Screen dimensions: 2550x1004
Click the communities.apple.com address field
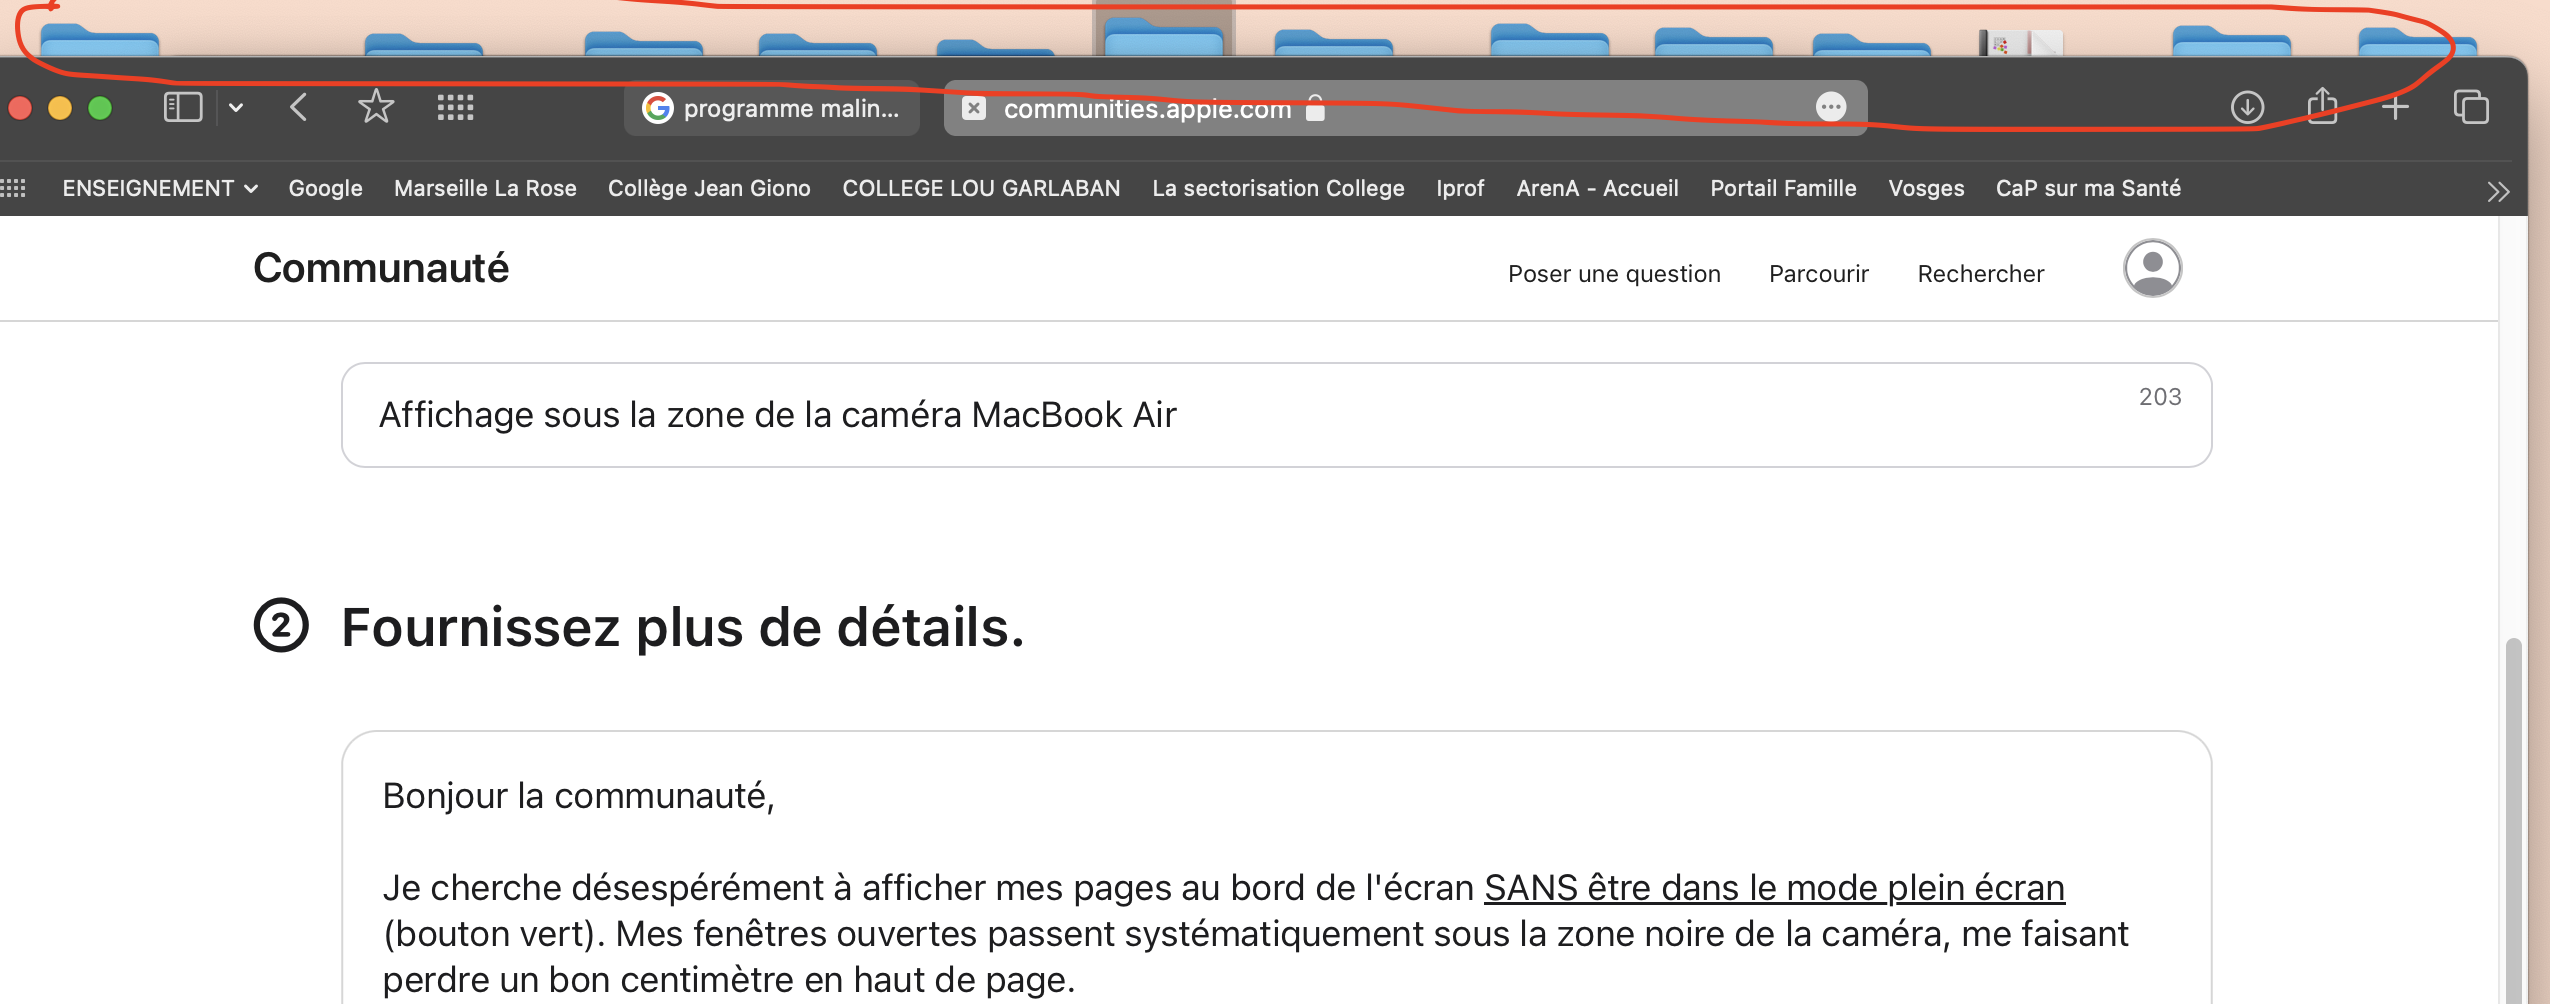1405,108
